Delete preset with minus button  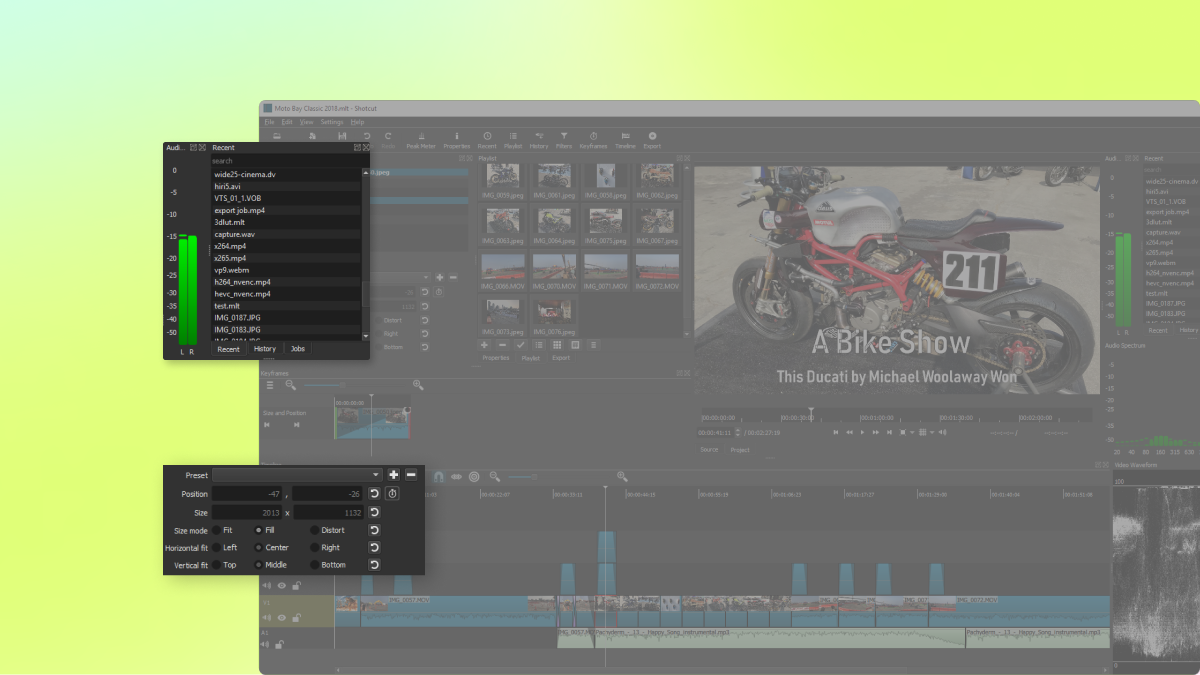point(411,475)
